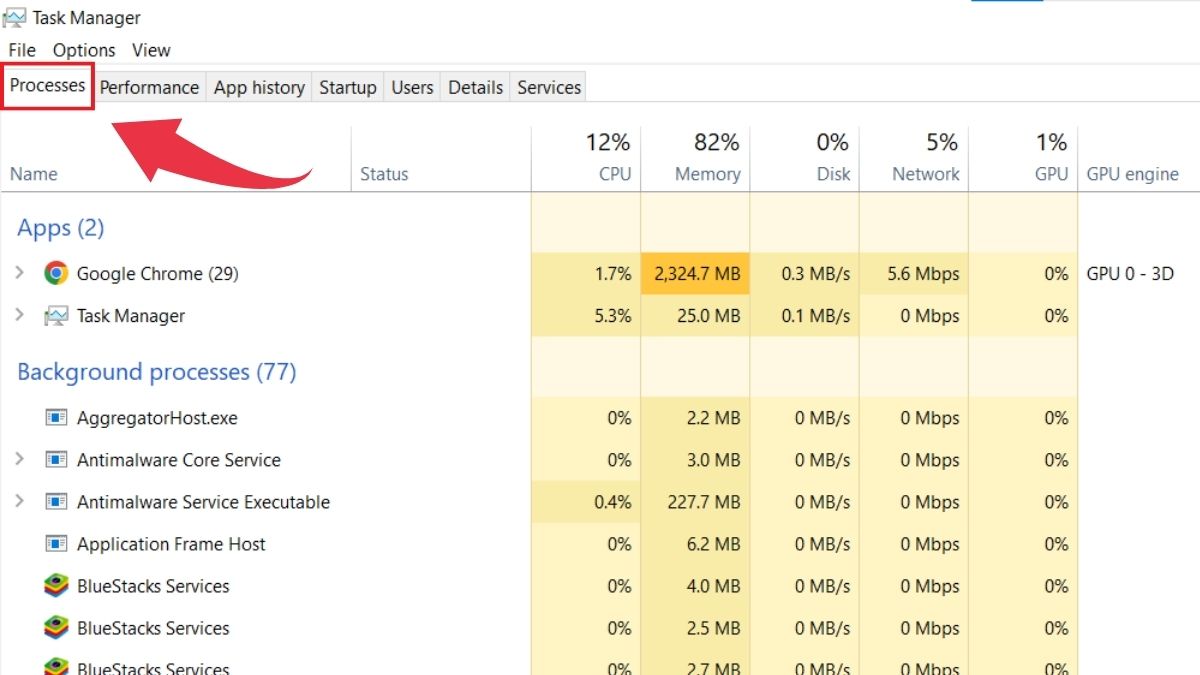
Task: Click the Google Chrome app icon
Action: (x=56, y=273)
